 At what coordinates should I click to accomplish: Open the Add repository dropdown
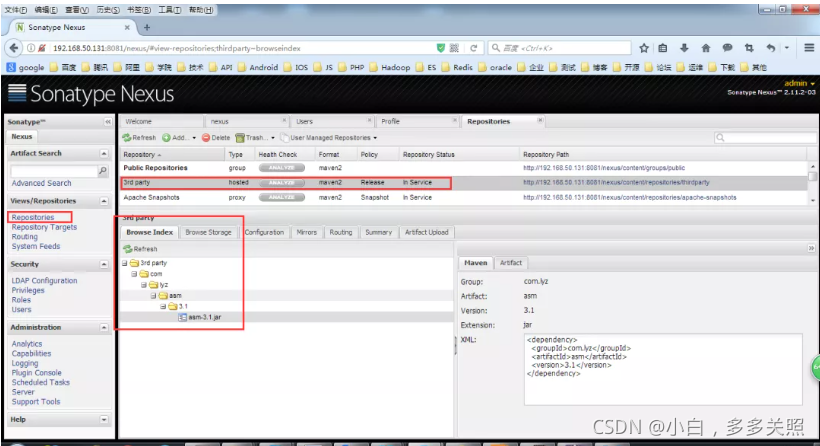[179, 138]
